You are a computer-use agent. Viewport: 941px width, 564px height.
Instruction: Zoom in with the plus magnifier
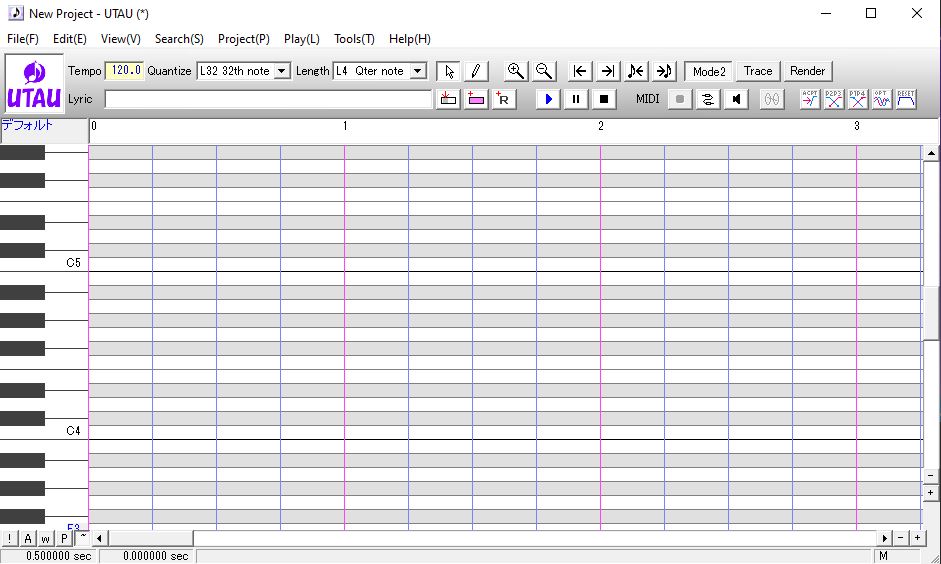click(516, 71)
